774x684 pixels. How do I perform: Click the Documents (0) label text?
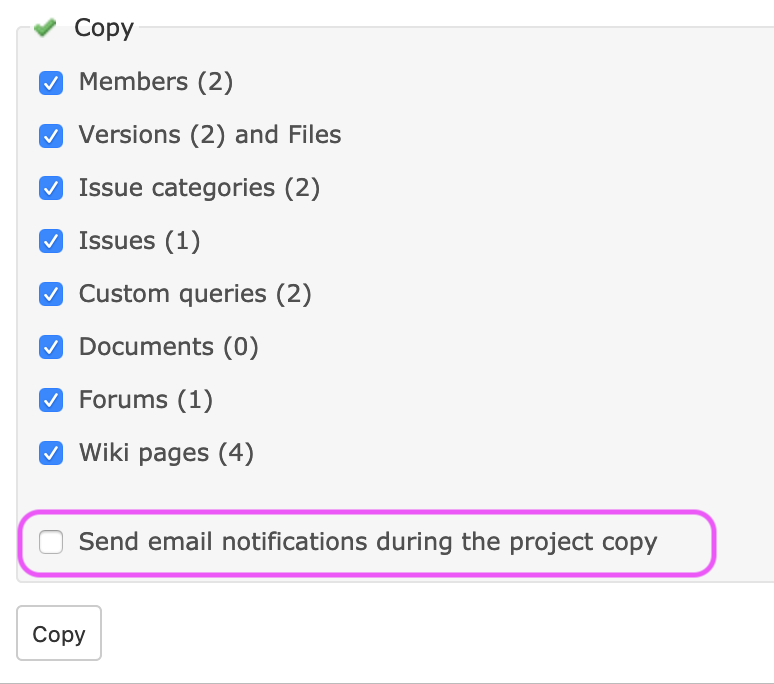point(168,347)
